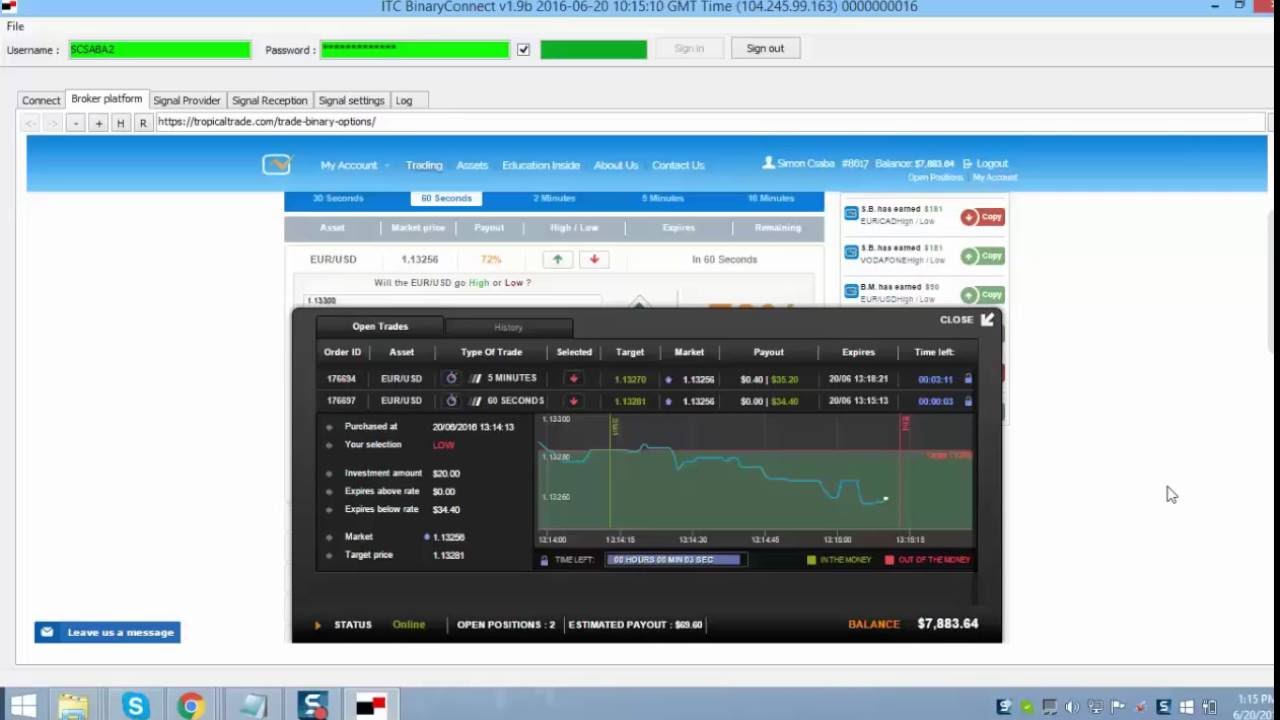Switch to the Signal settings tab

point(351,100)
